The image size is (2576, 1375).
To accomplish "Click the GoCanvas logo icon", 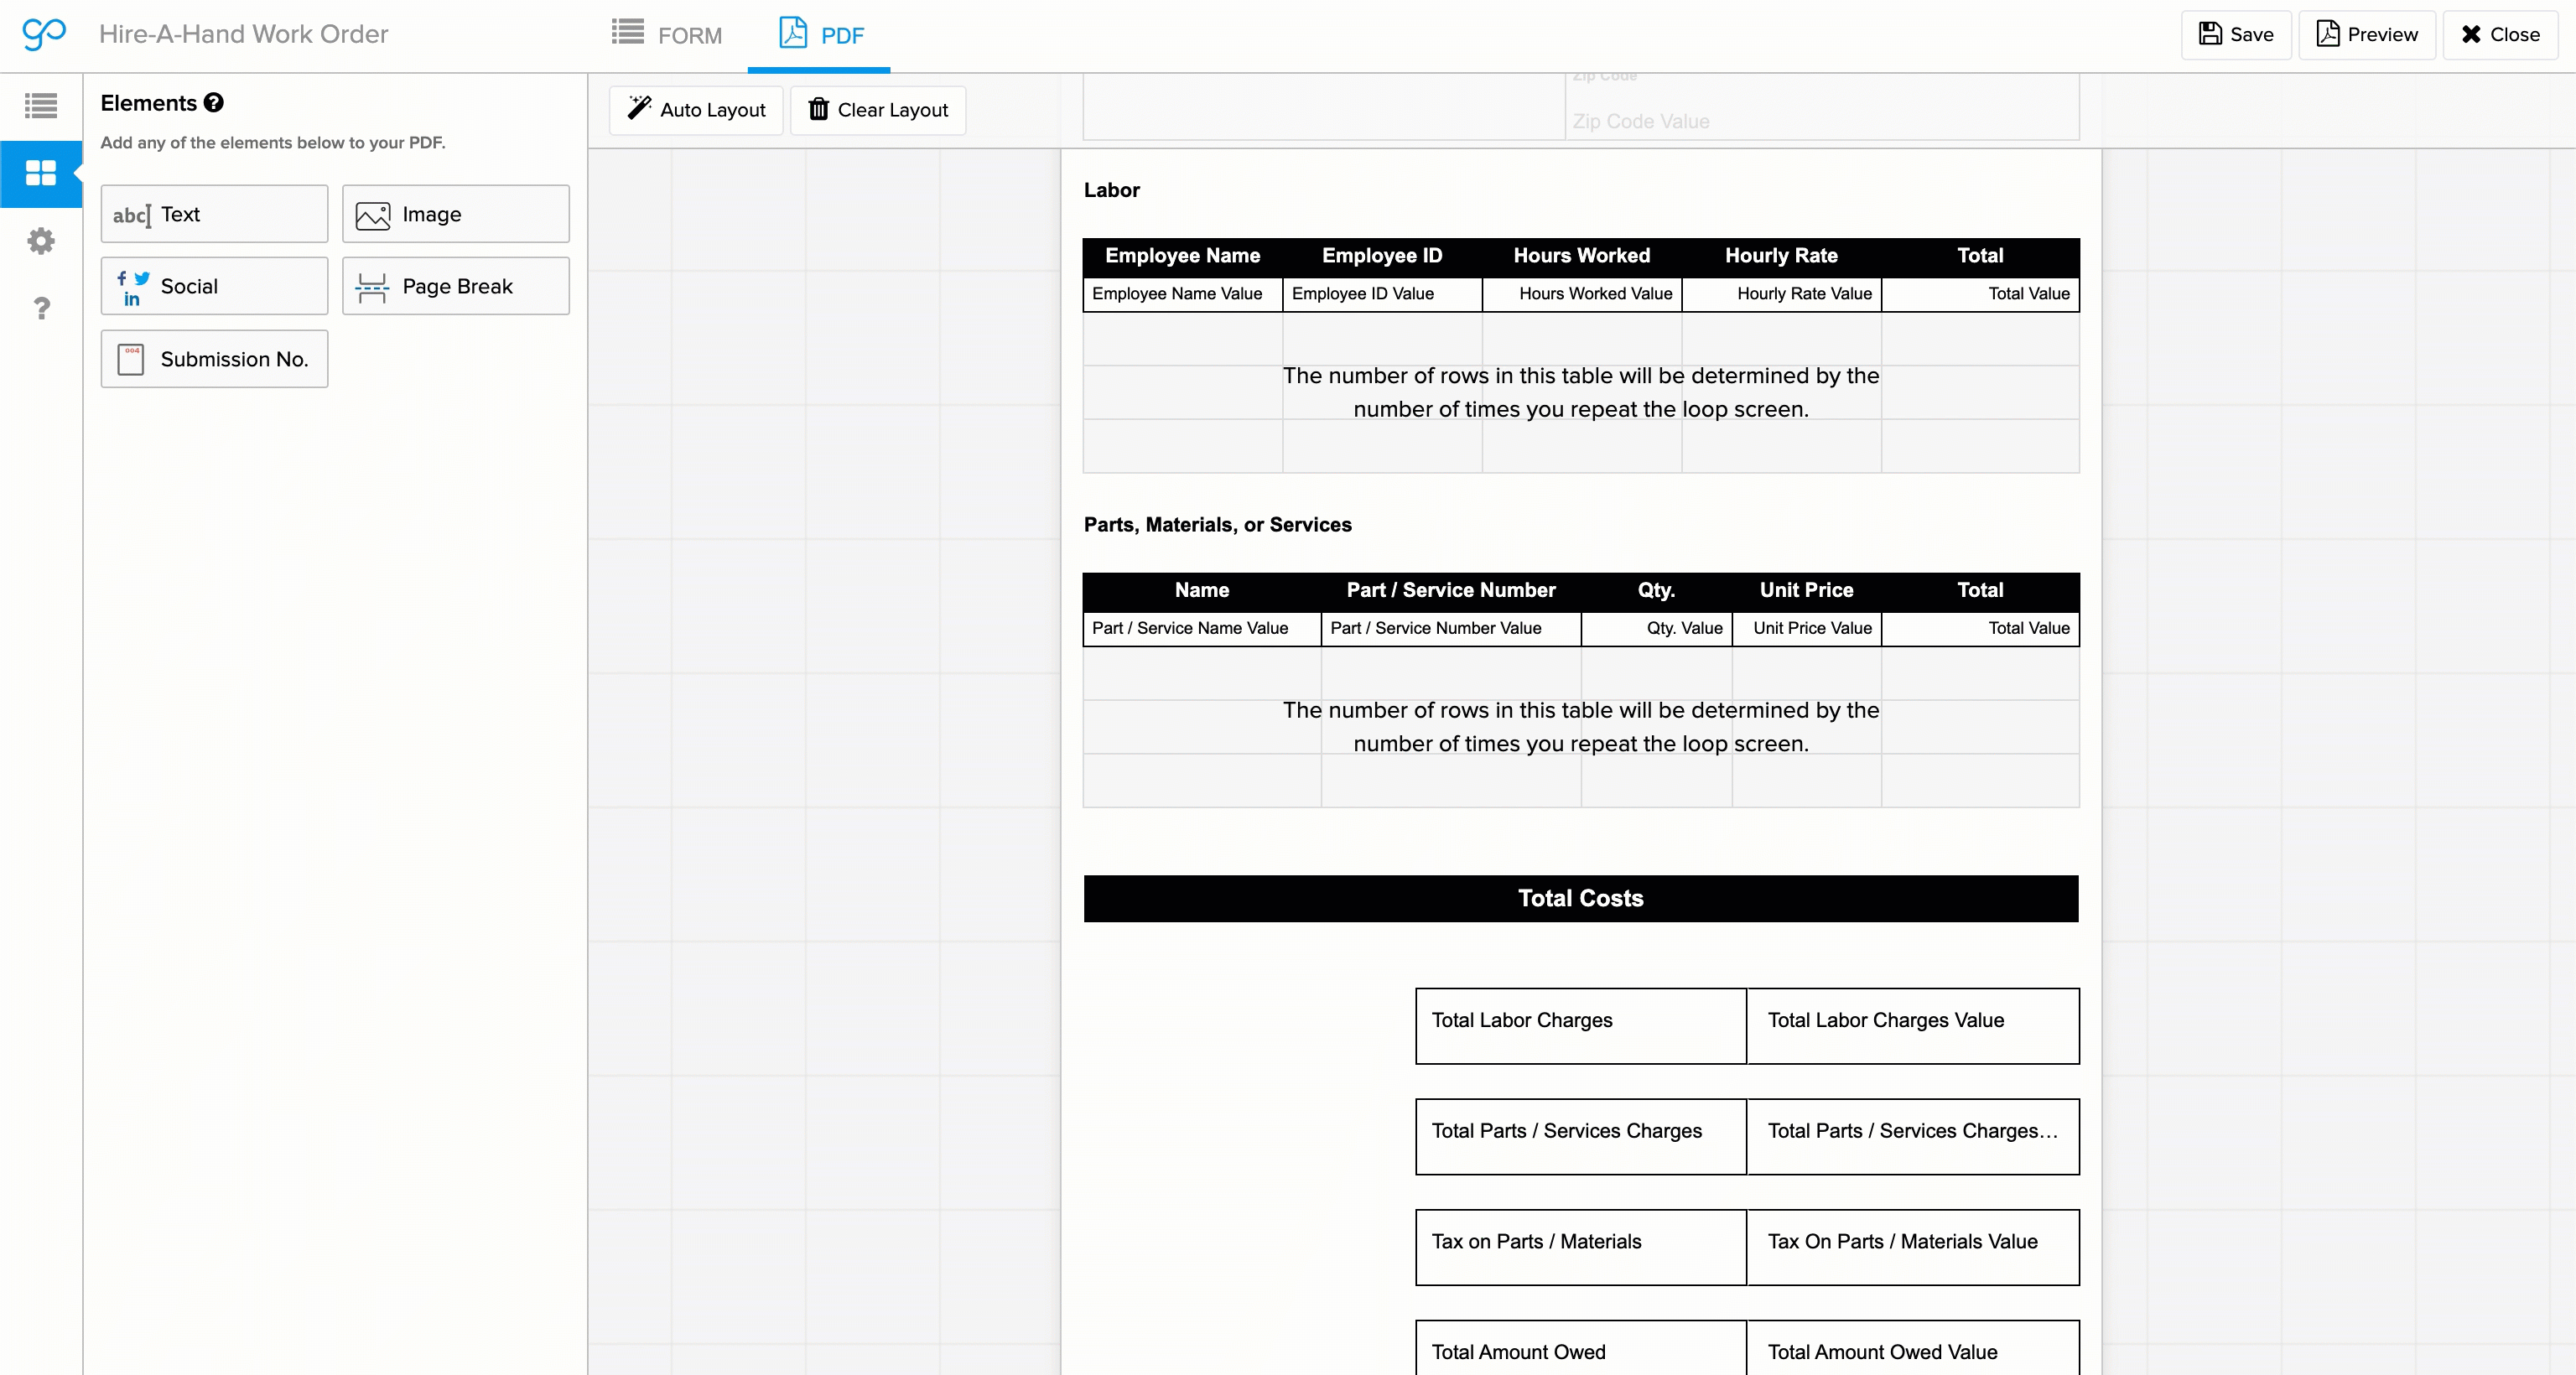I will 44,34.
